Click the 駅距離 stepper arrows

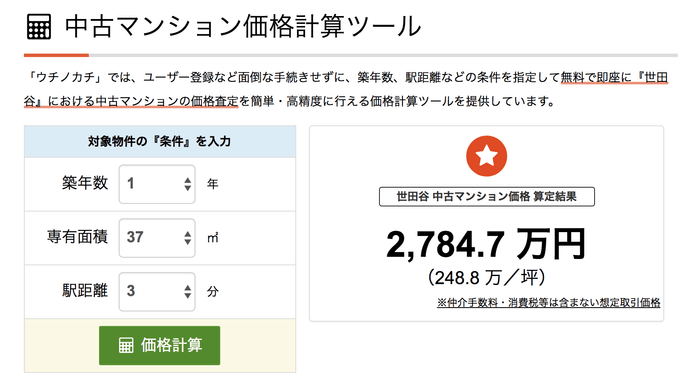(x=188, y=291)
